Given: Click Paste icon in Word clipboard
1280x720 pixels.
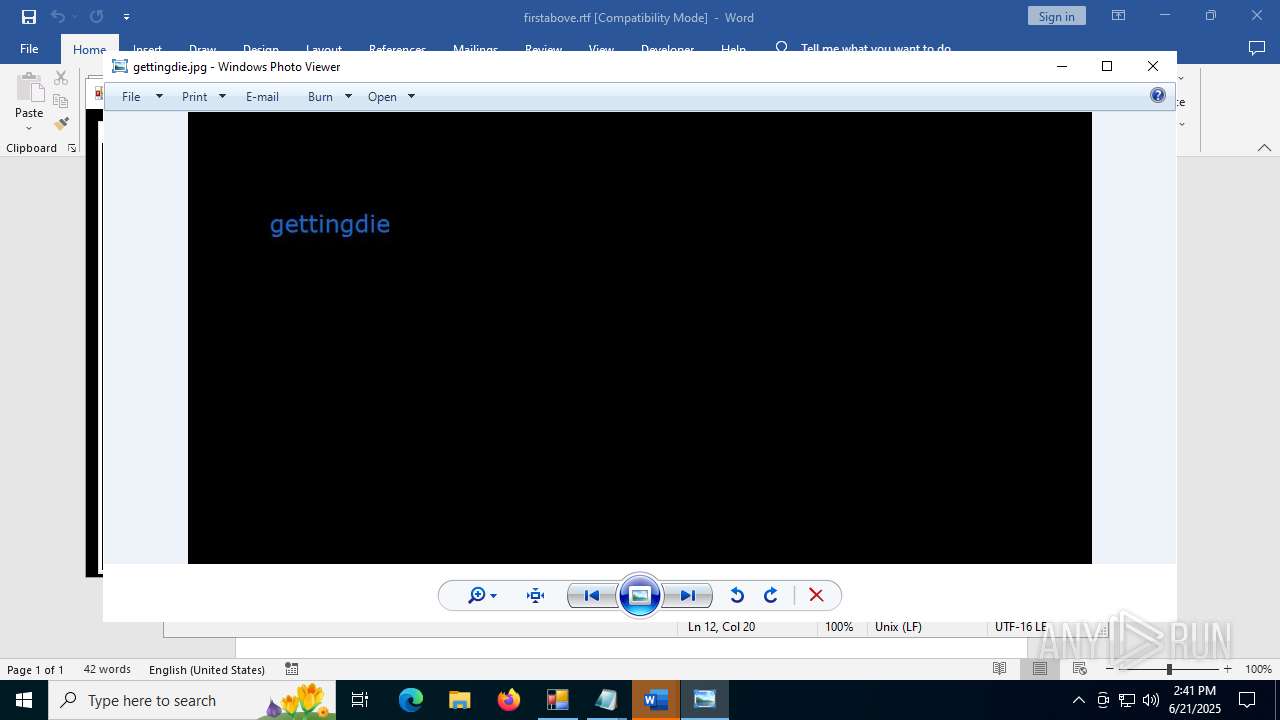Looking at the screenshot, I should (29, 88).
